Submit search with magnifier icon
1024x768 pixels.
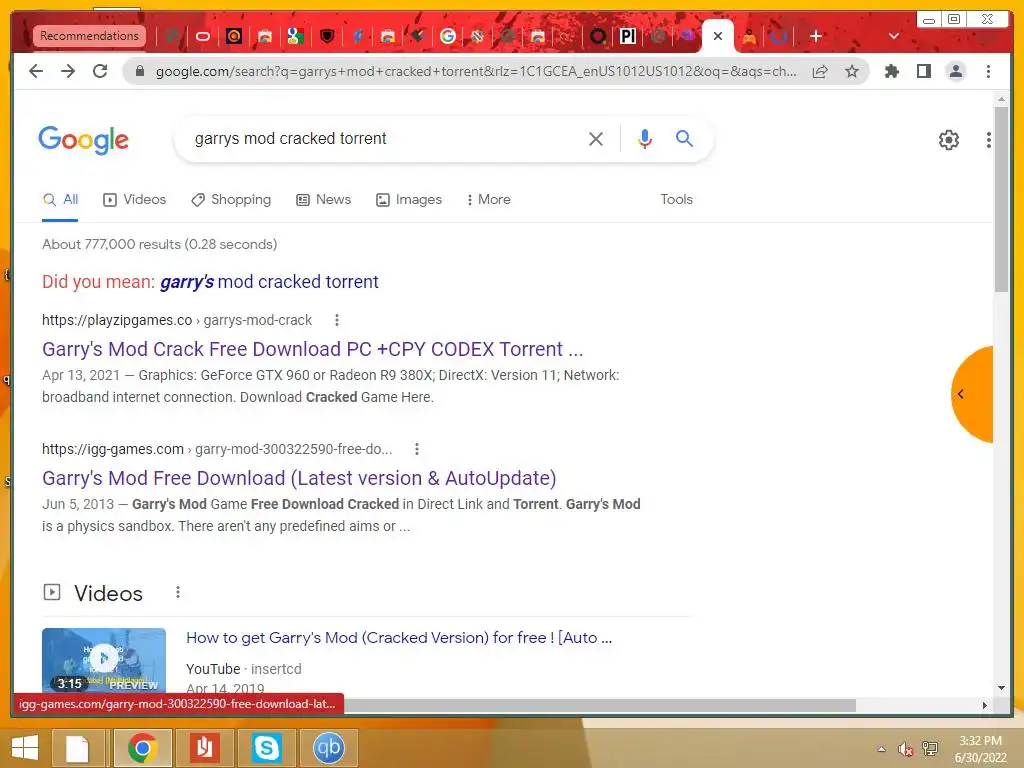[x=684, y=138]
